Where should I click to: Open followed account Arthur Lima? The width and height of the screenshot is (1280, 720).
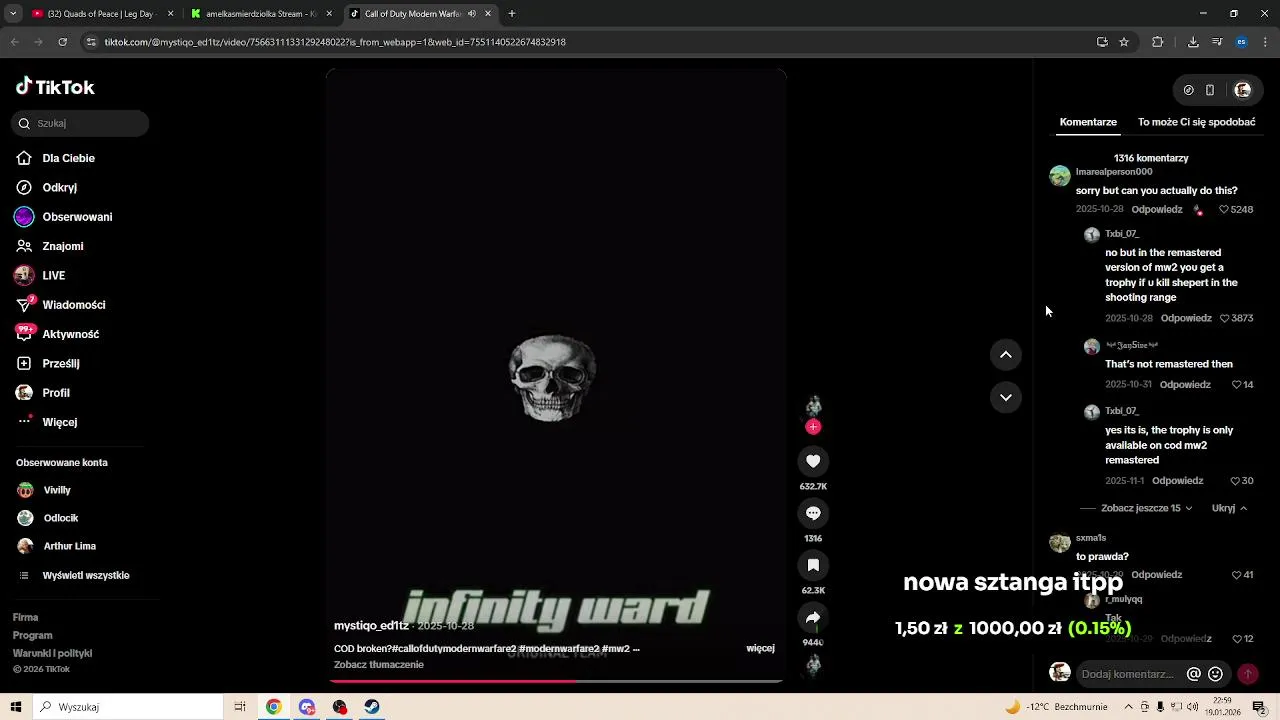coord(57,546)
